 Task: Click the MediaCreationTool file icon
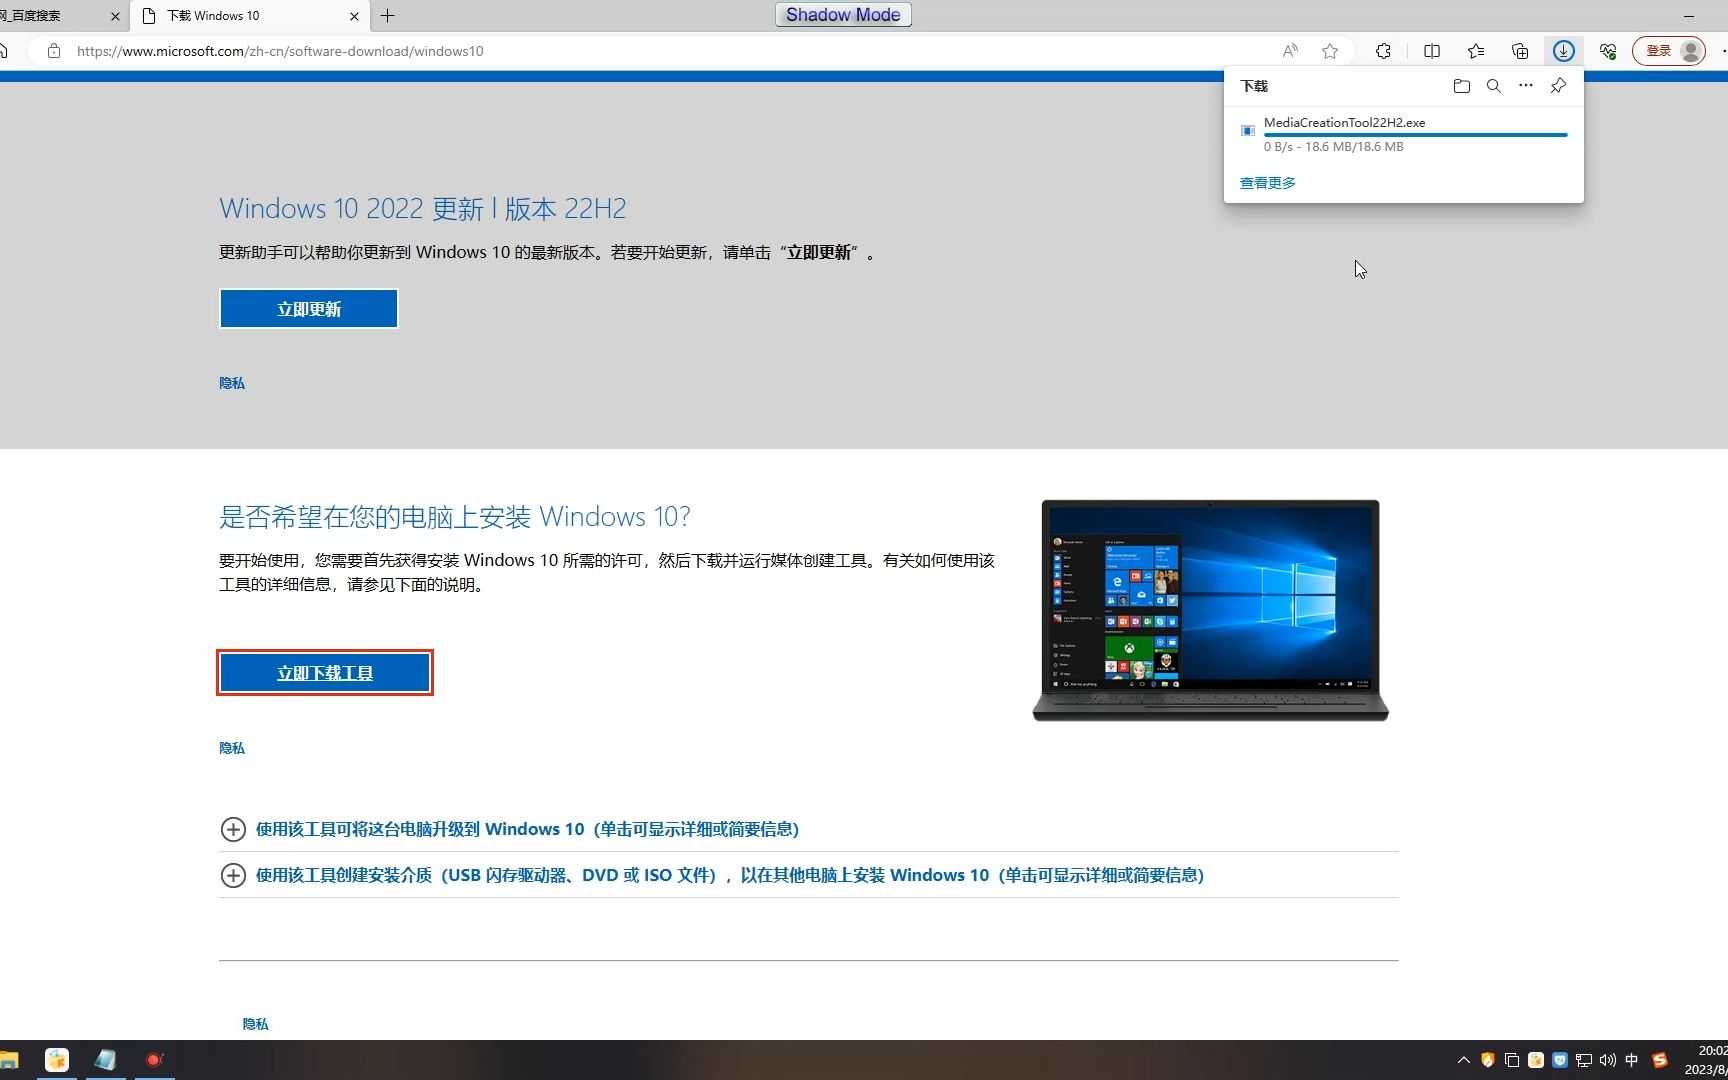[x=1248, y=131]
